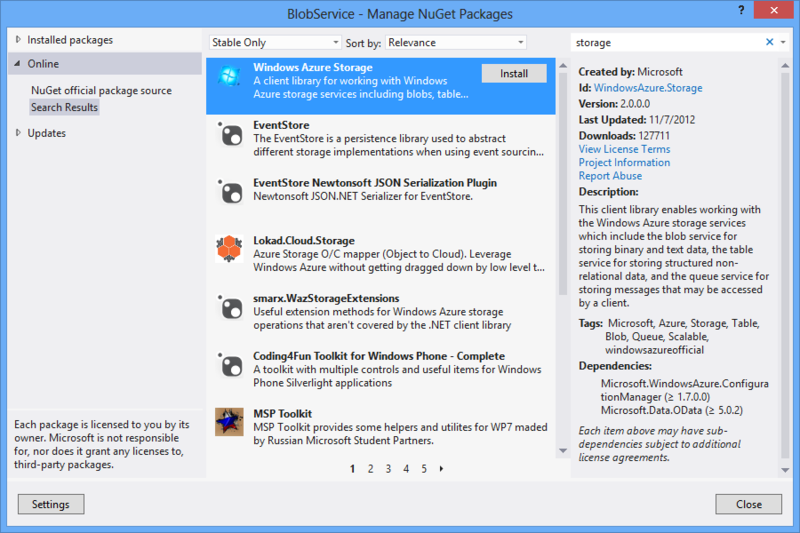Click the Report Abuse link
The image size is (800, 533).
[610, 175]
